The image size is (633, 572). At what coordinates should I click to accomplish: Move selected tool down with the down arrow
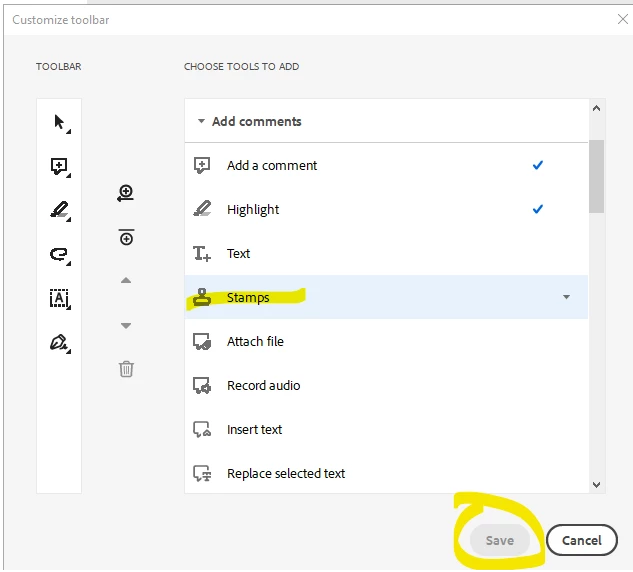[126, 325]
